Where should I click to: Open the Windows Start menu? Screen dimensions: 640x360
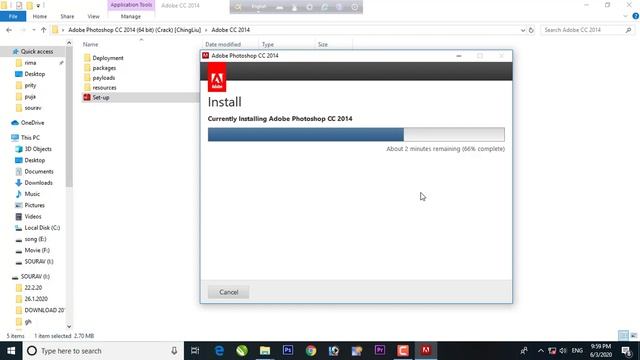[11, 351]
